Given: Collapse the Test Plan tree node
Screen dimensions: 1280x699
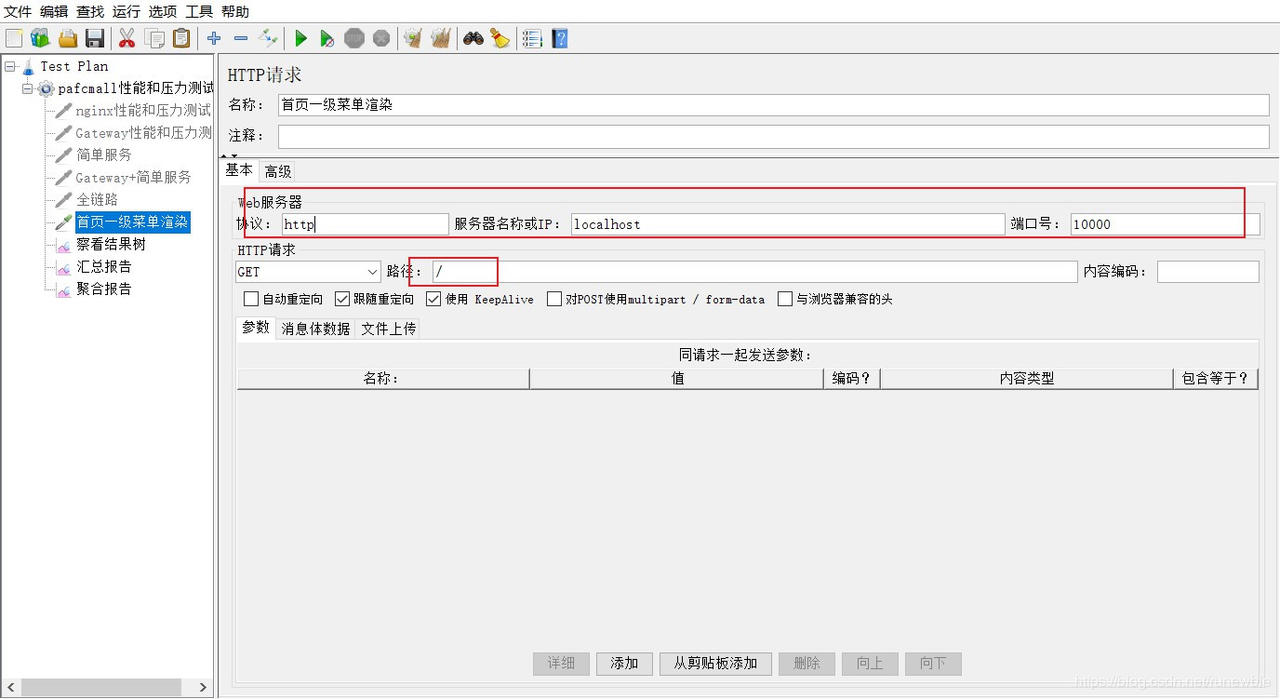Looking at the screenshot, I should pyautogui.click(x=9, y=66).
